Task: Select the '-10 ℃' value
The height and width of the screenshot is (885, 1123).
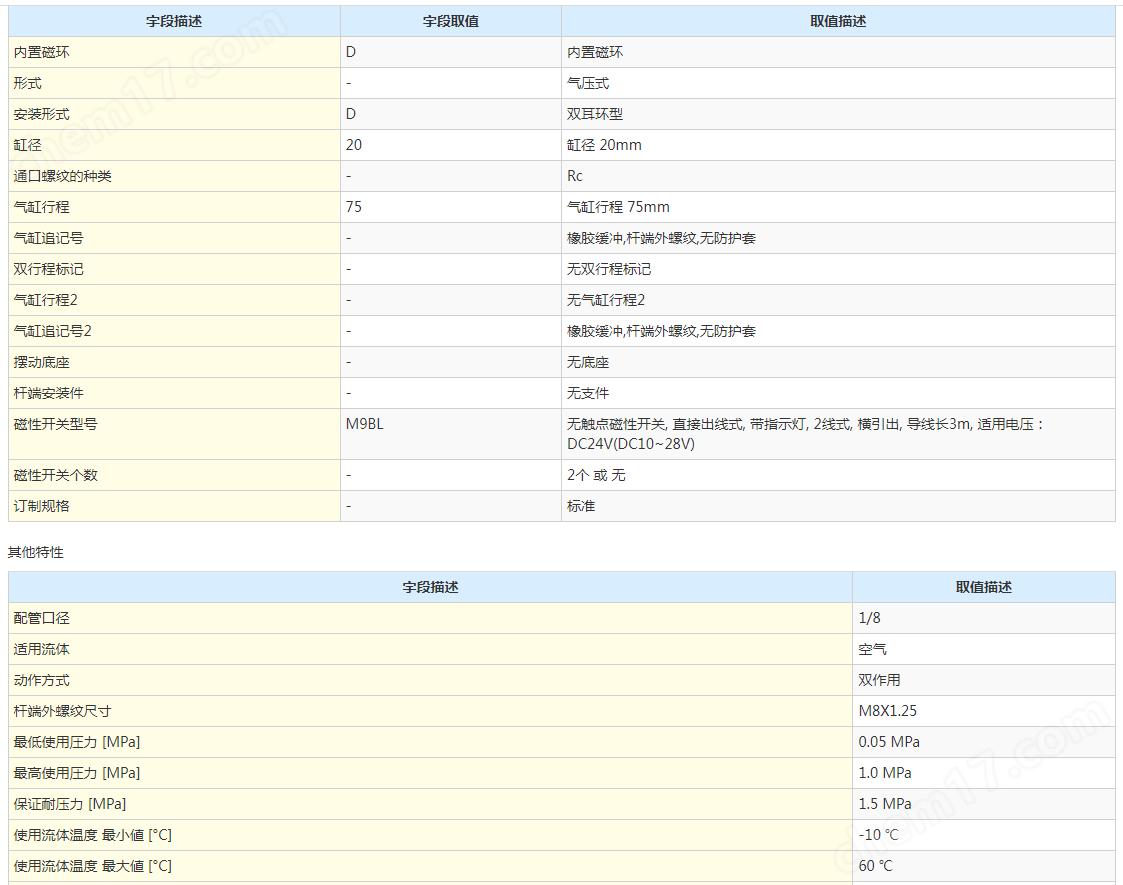Action: point(878,835)
